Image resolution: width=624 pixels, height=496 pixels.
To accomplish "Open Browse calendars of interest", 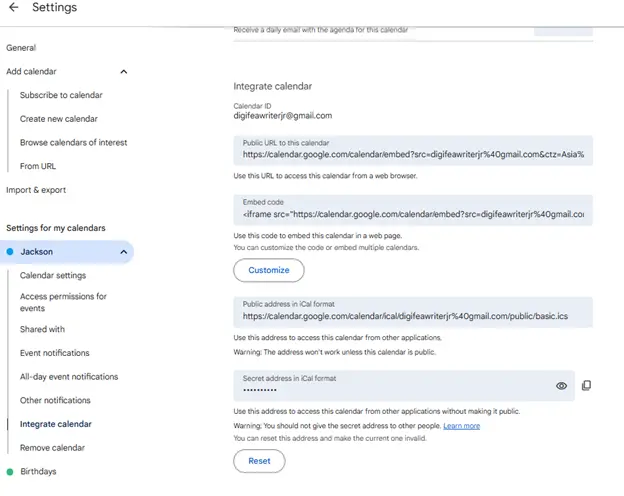I will point(74,143).
